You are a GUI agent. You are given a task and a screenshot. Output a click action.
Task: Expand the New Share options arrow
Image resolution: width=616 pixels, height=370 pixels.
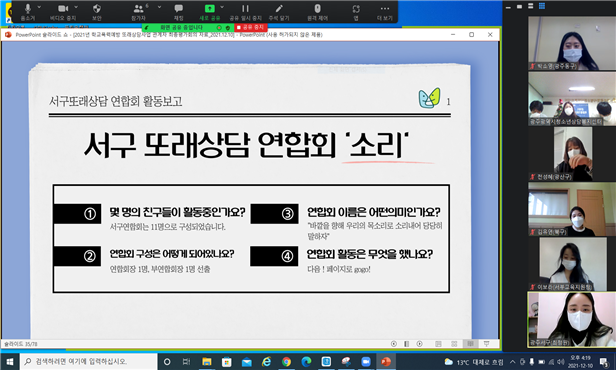(x=222, y=7)
